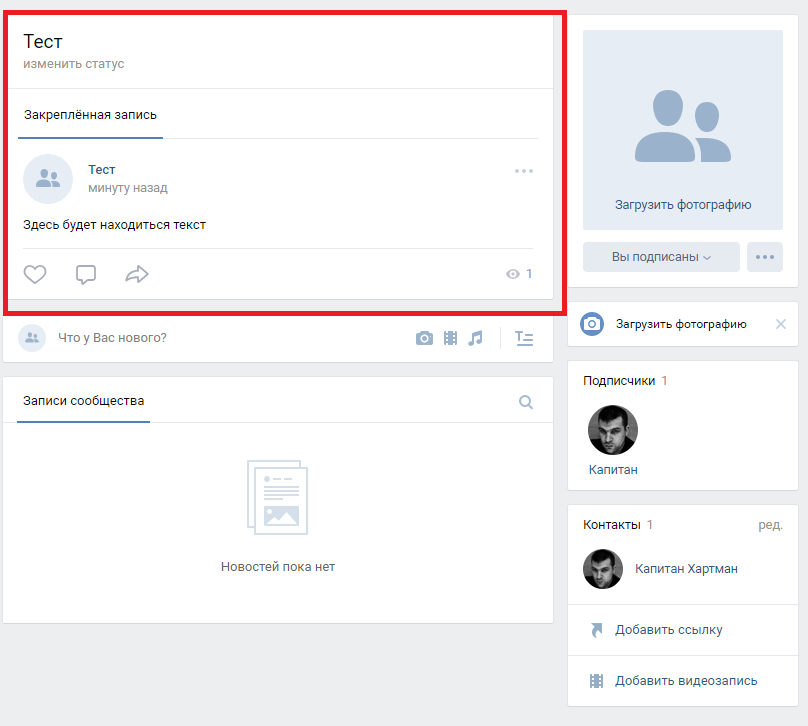
Task: Click contact name Капитан Хартман
Action: [686, 569]
